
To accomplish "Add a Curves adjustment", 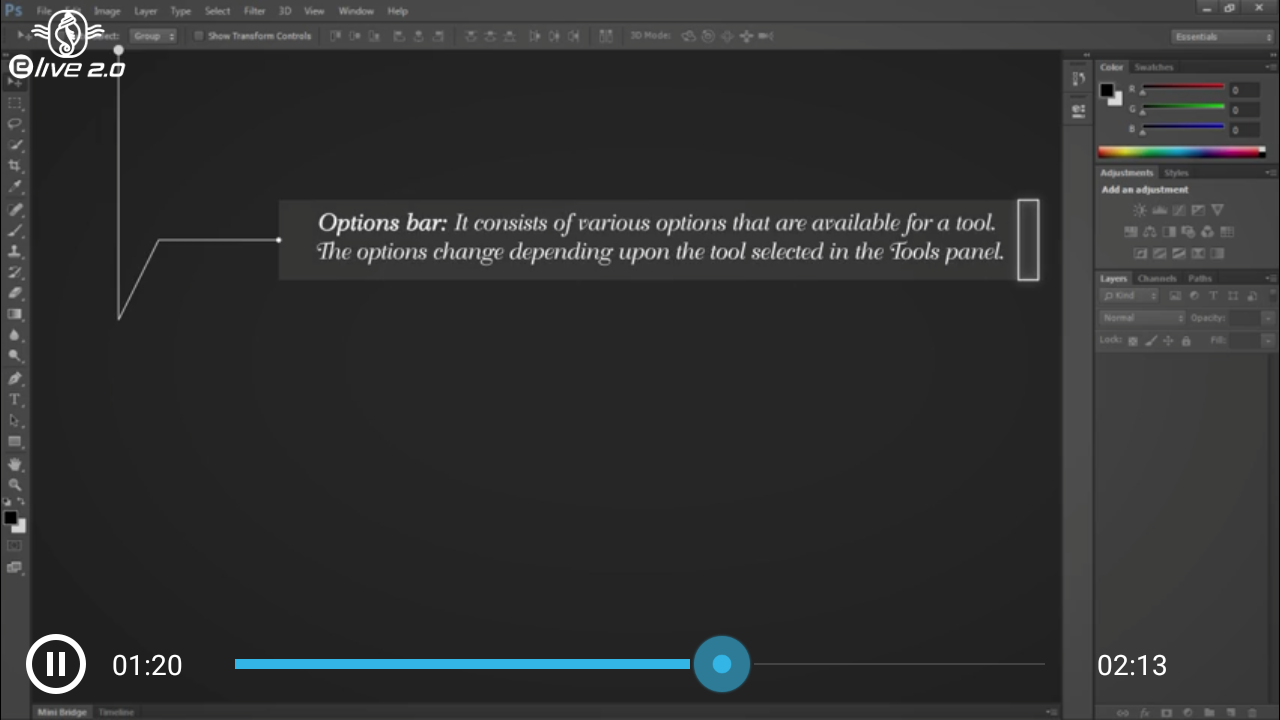I will 1178,210.
